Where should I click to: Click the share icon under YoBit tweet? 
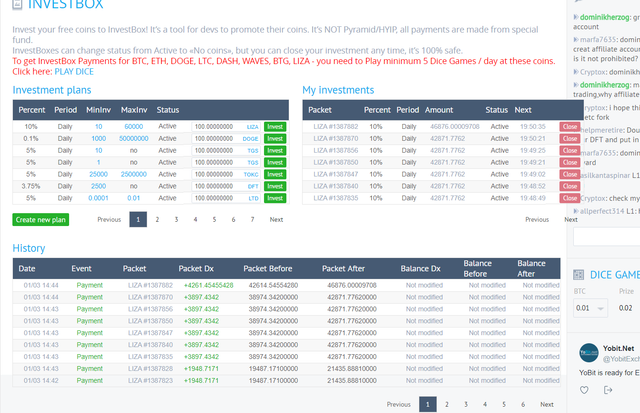point(608,390)
